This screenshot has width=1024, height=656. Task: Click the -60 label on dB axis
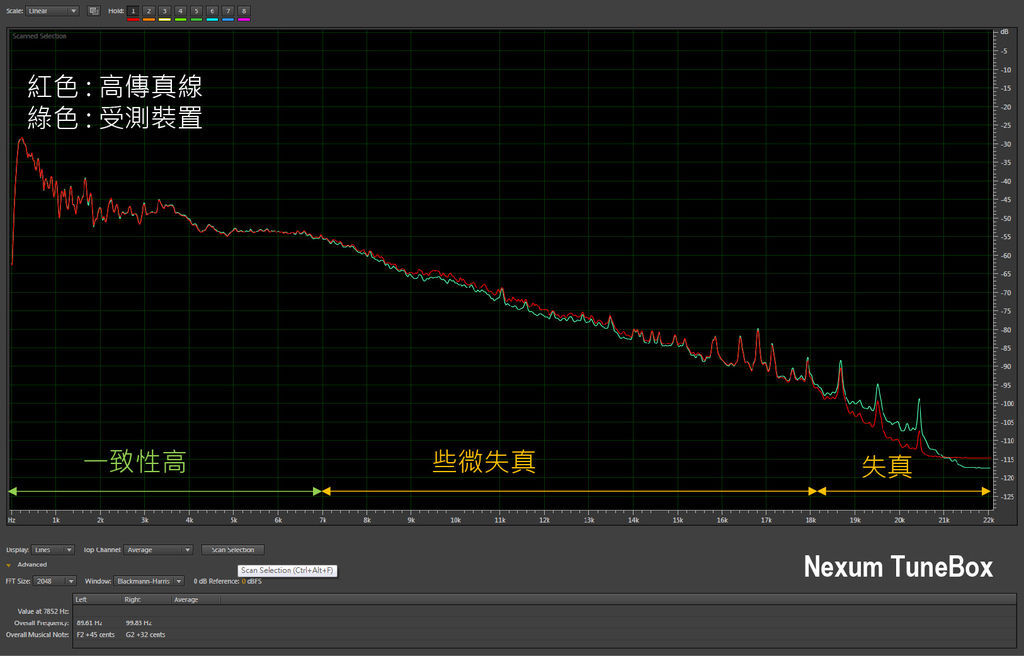[1006, 256]
